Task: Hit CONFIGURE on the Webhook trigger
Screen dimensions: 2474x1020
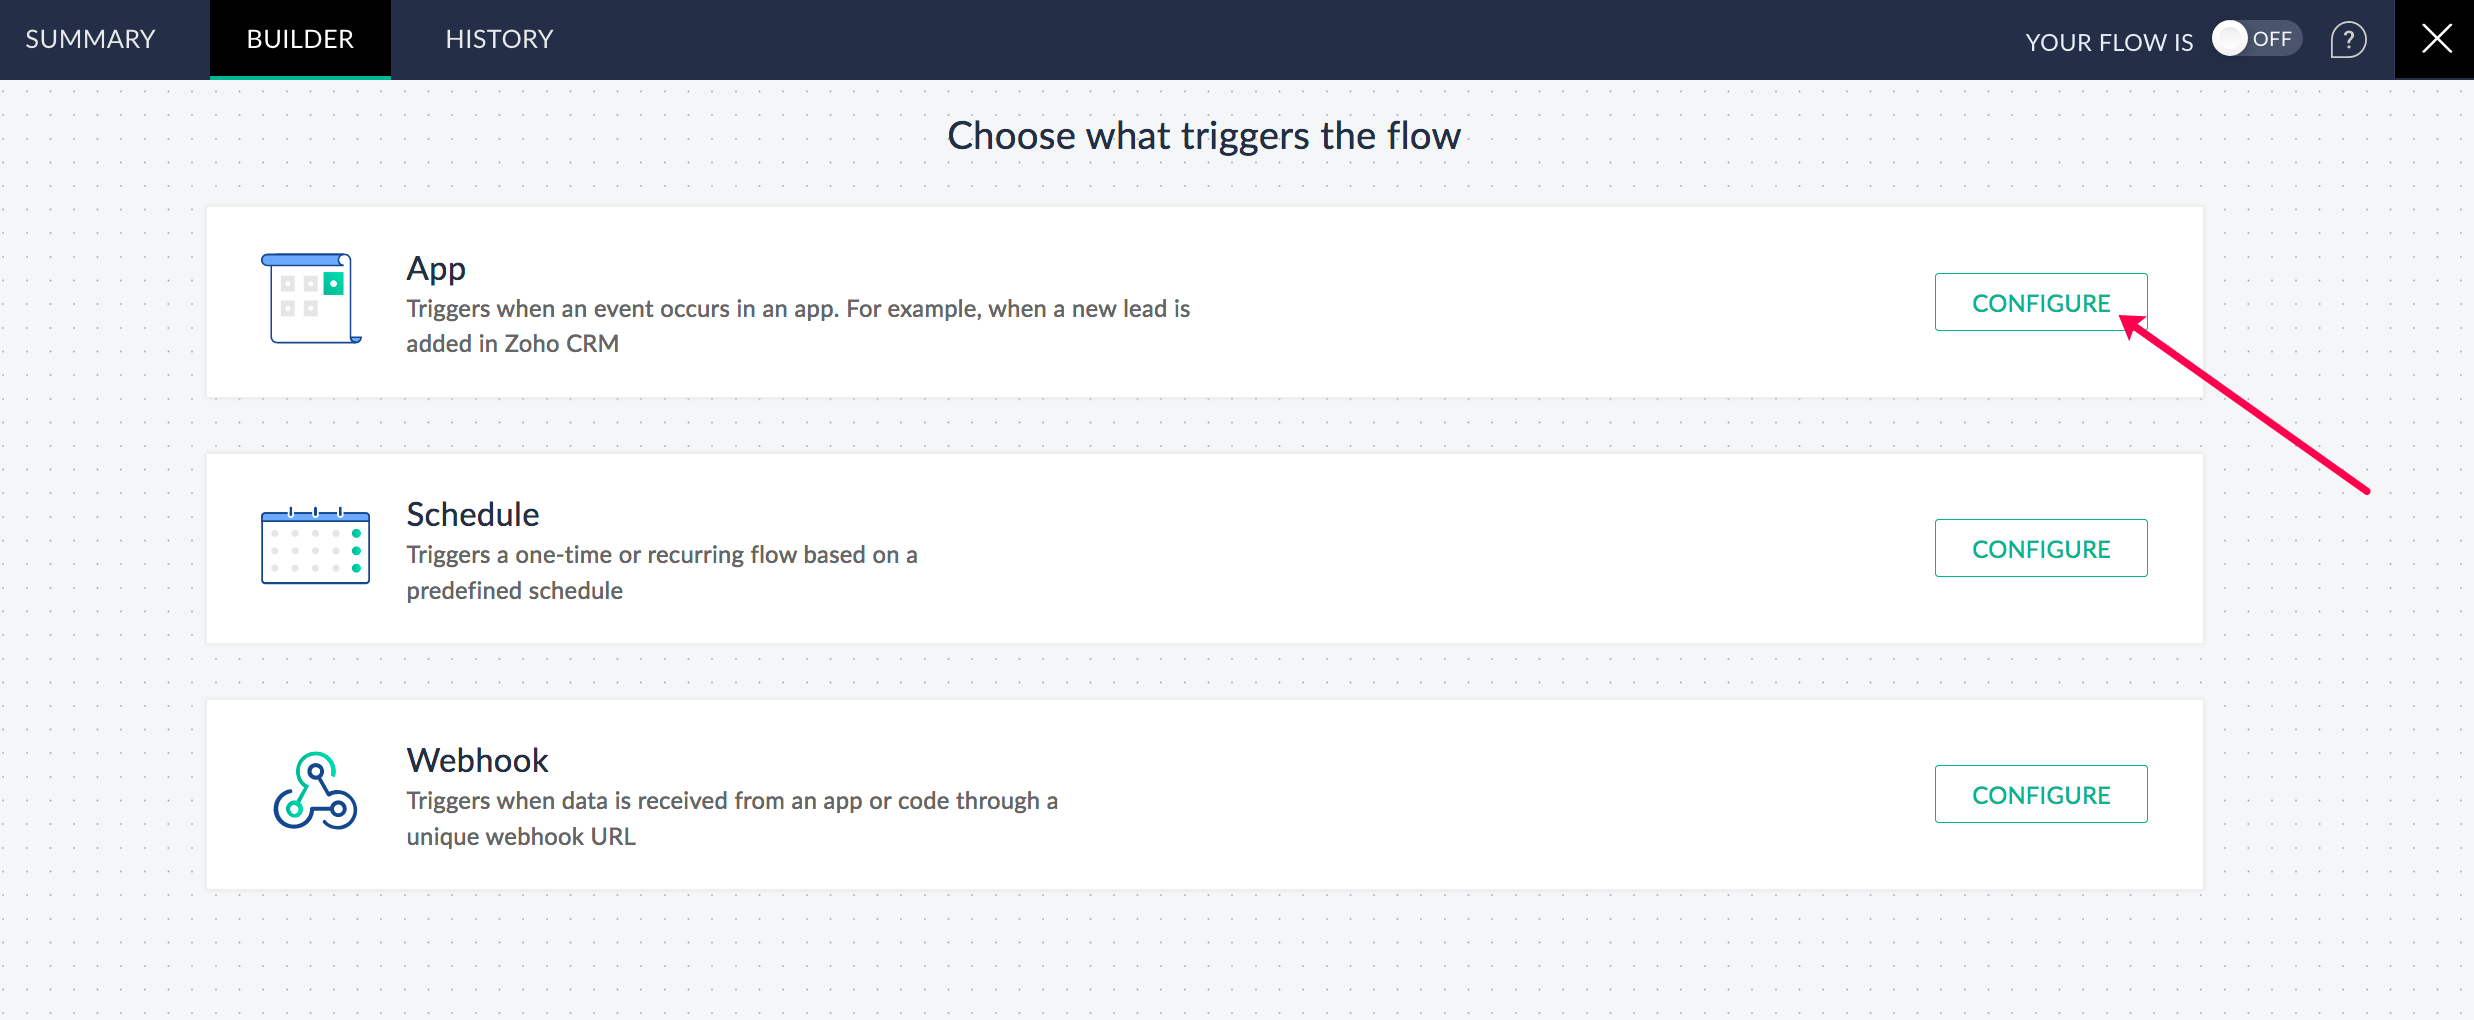Action: [x=2040, y=794]
